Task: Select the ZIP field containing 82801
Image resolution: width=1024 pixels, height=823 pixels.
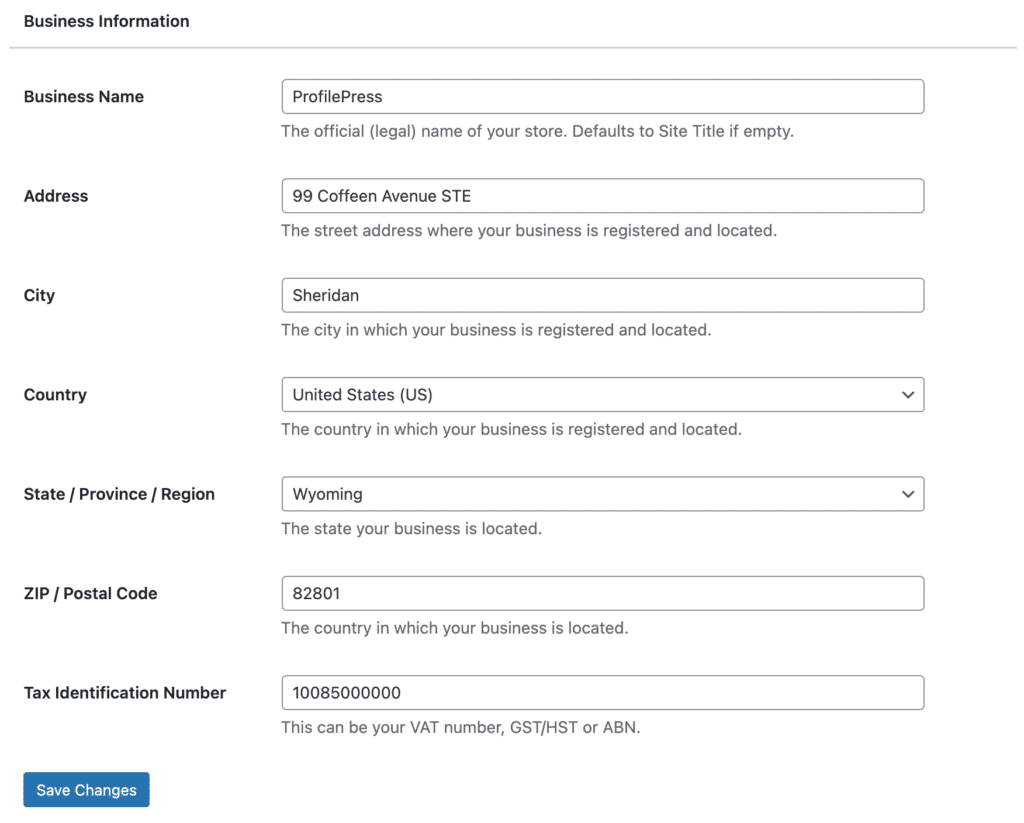Action: tap(602, 593)
